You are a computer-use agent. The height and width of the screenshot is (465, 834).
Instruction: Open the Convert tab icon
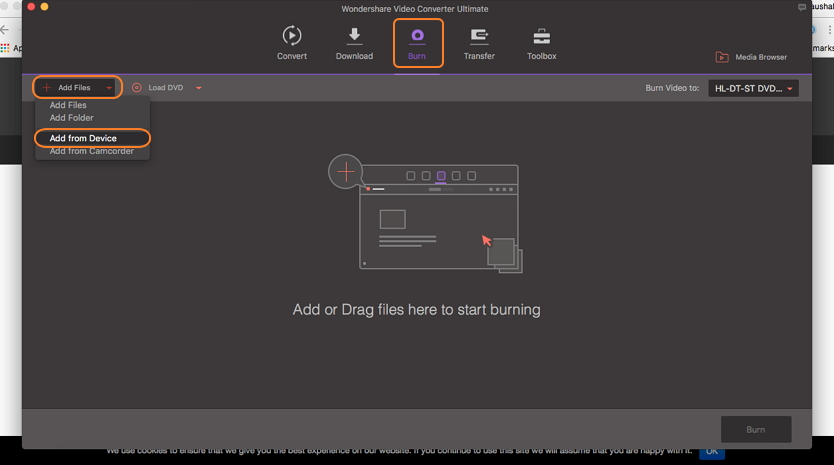click(x=292, y=36)
